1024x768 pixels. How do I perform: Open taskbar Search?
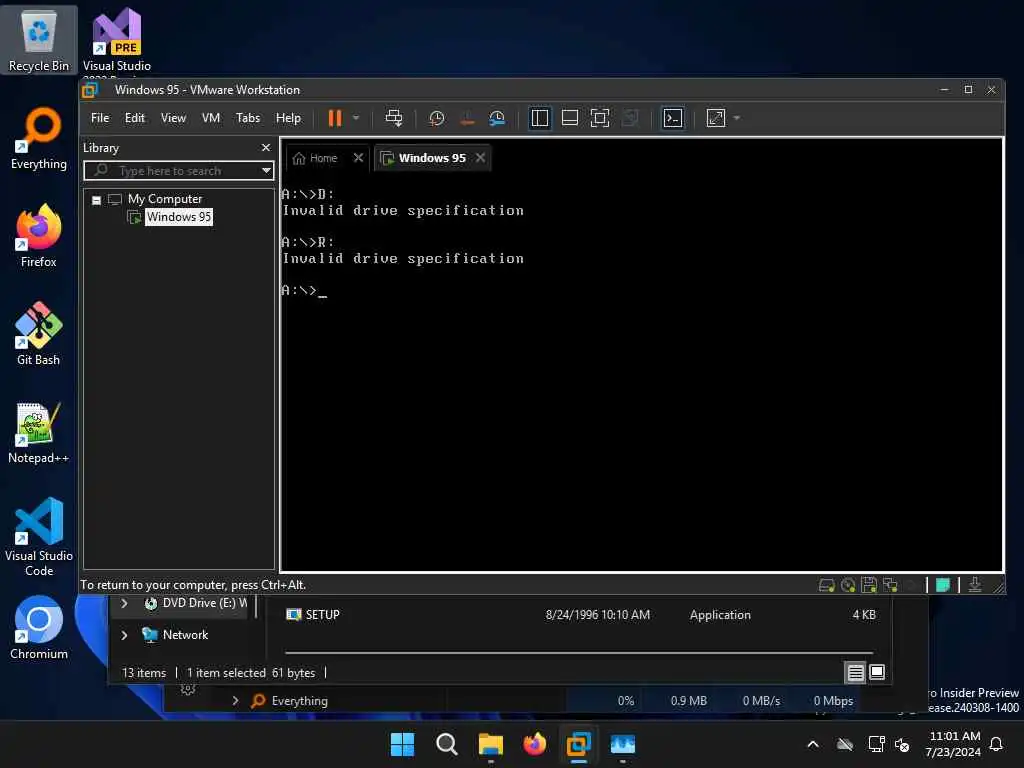[x=447, y=744]
